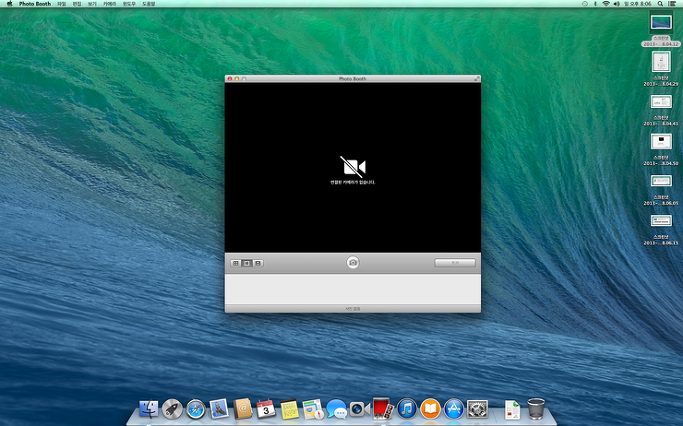Image resolution: width=683 pixels, height=426 pixels.
Task: Open the Trash in Dock
Action: (x=536, y=409)
